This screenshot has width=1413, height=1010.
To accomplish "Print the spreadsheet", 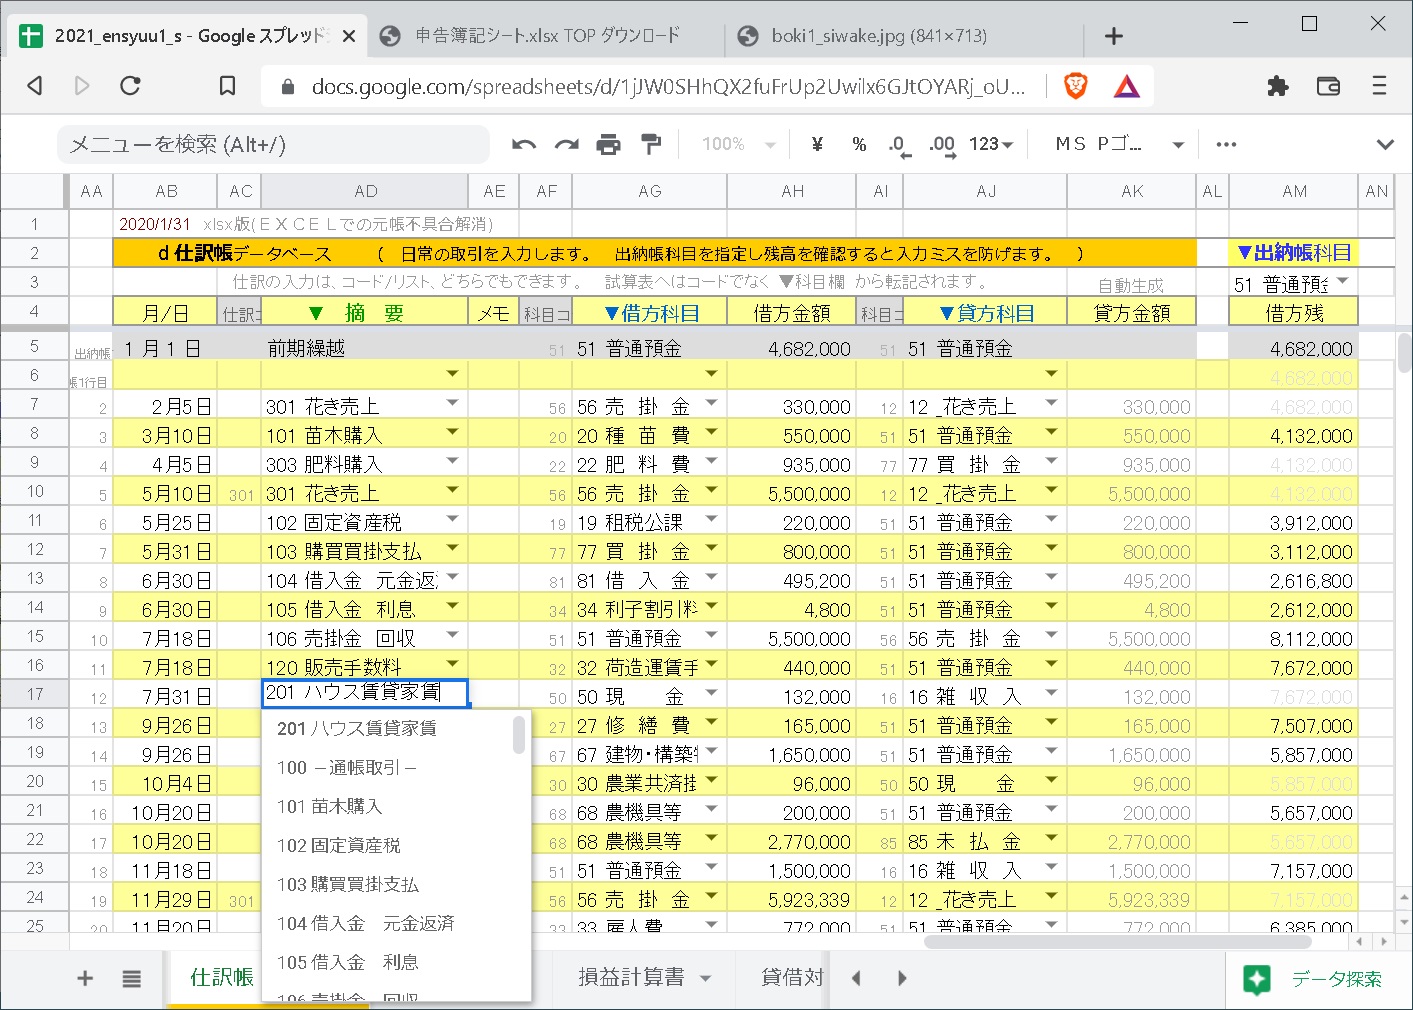I will tap(608, 145).
